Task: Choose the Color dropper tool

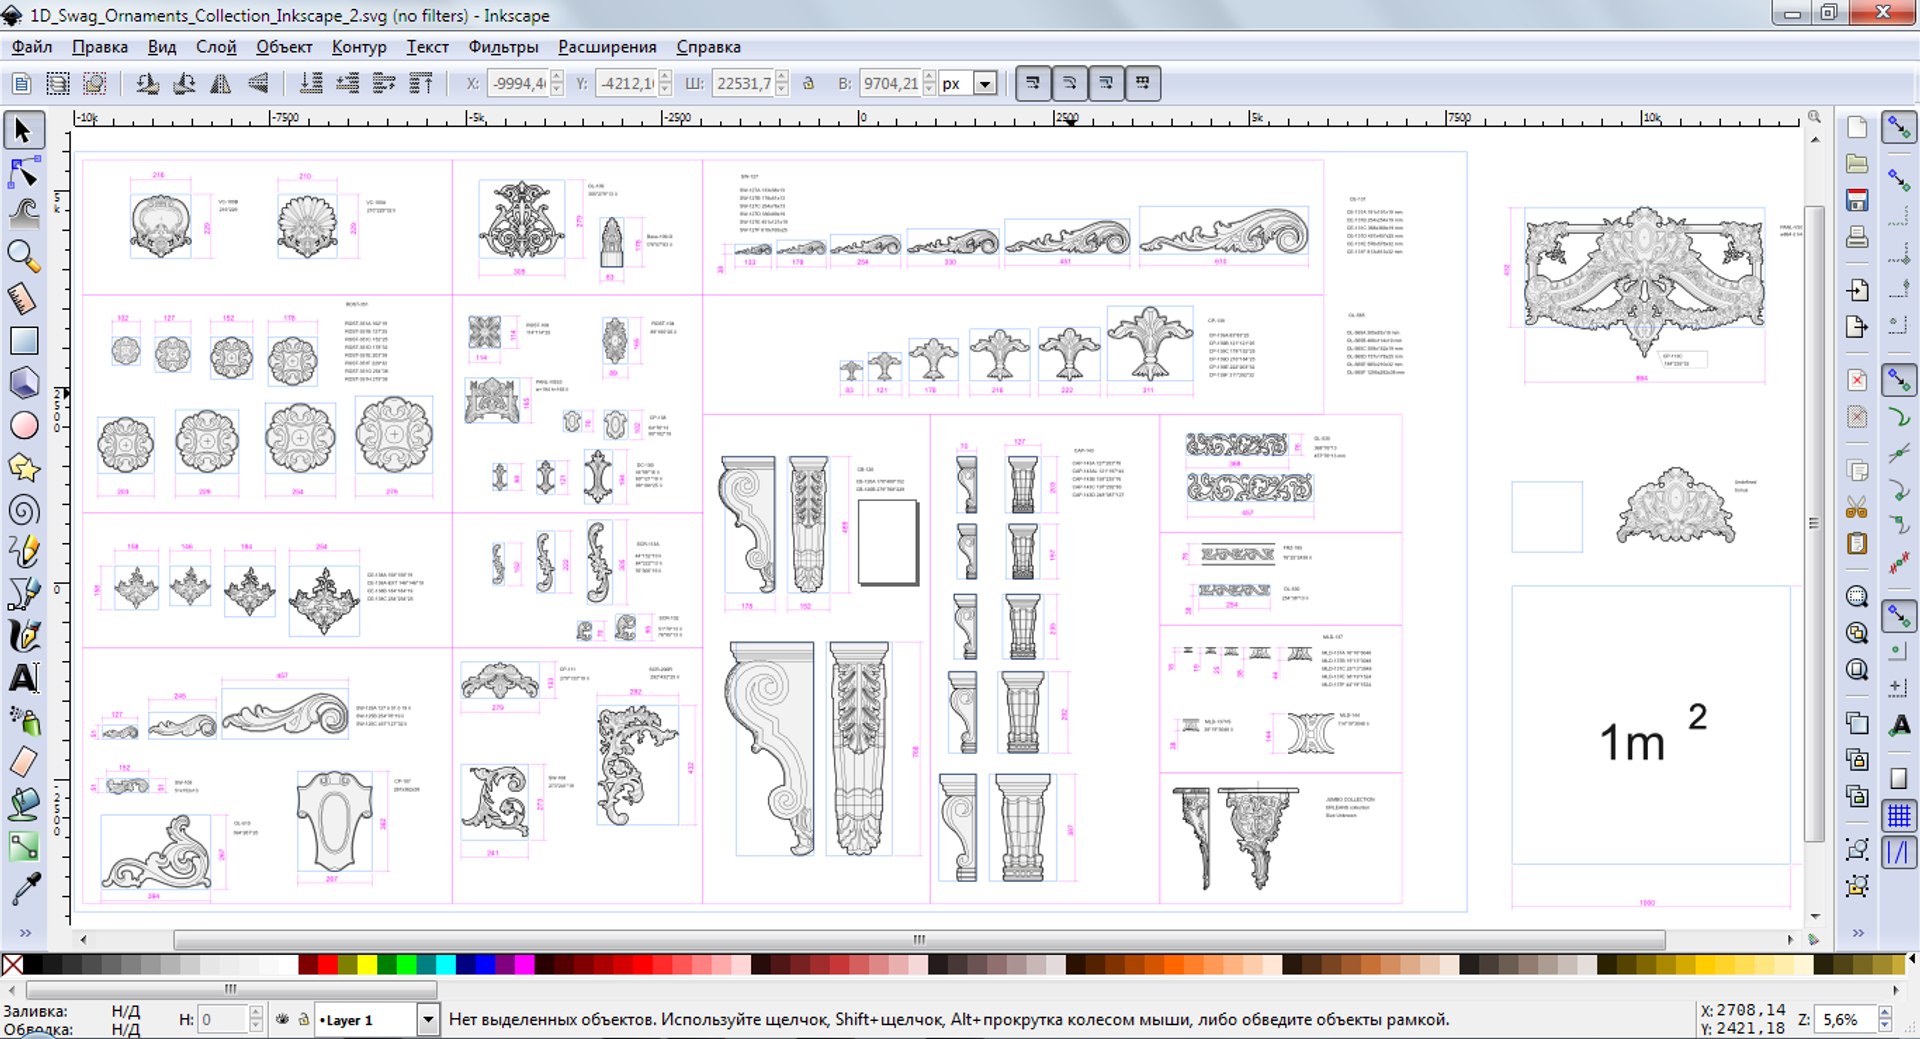Action: (23, 888)
